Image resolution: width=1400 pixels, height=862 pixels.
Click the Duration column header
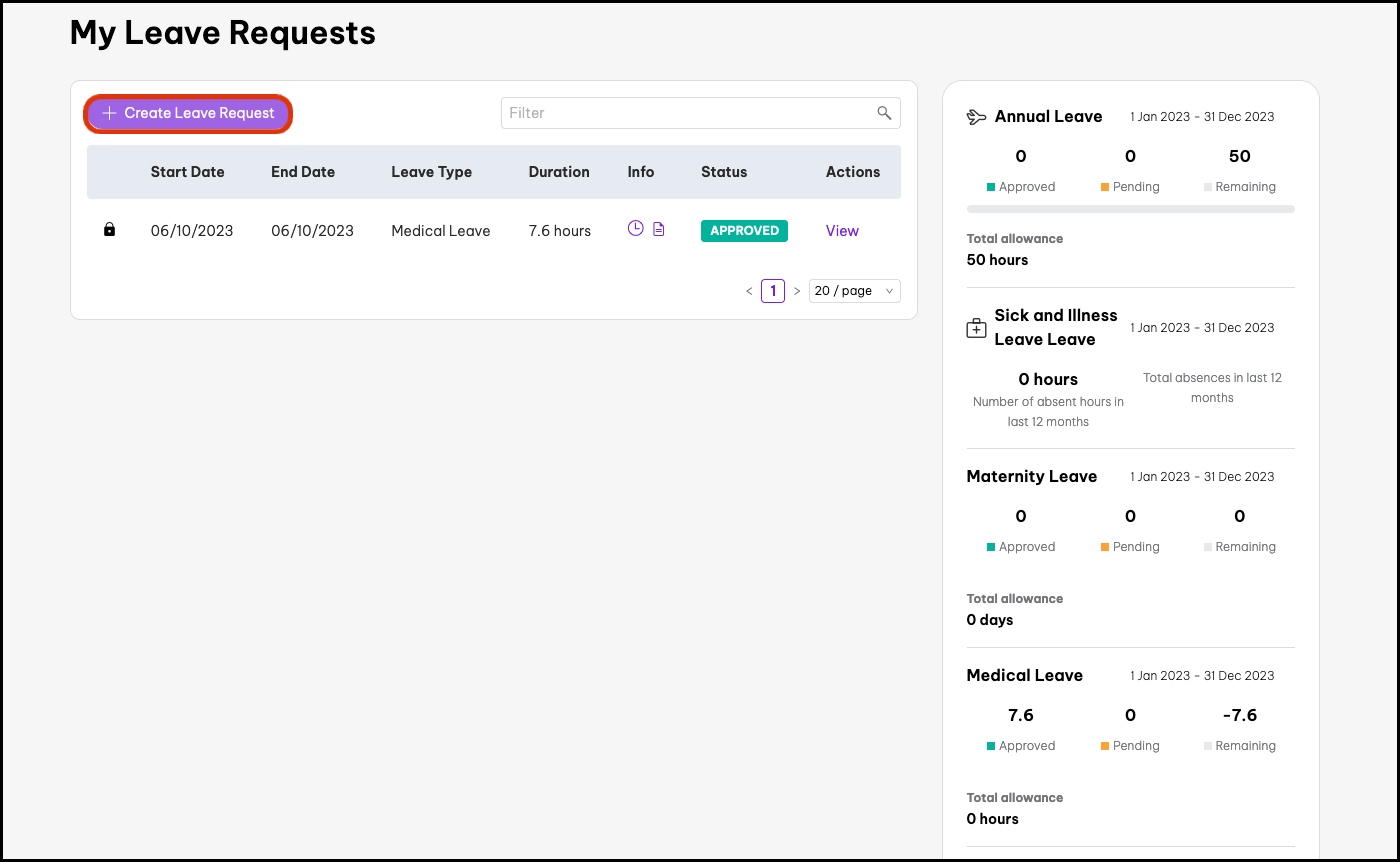(x=559, y=172)
